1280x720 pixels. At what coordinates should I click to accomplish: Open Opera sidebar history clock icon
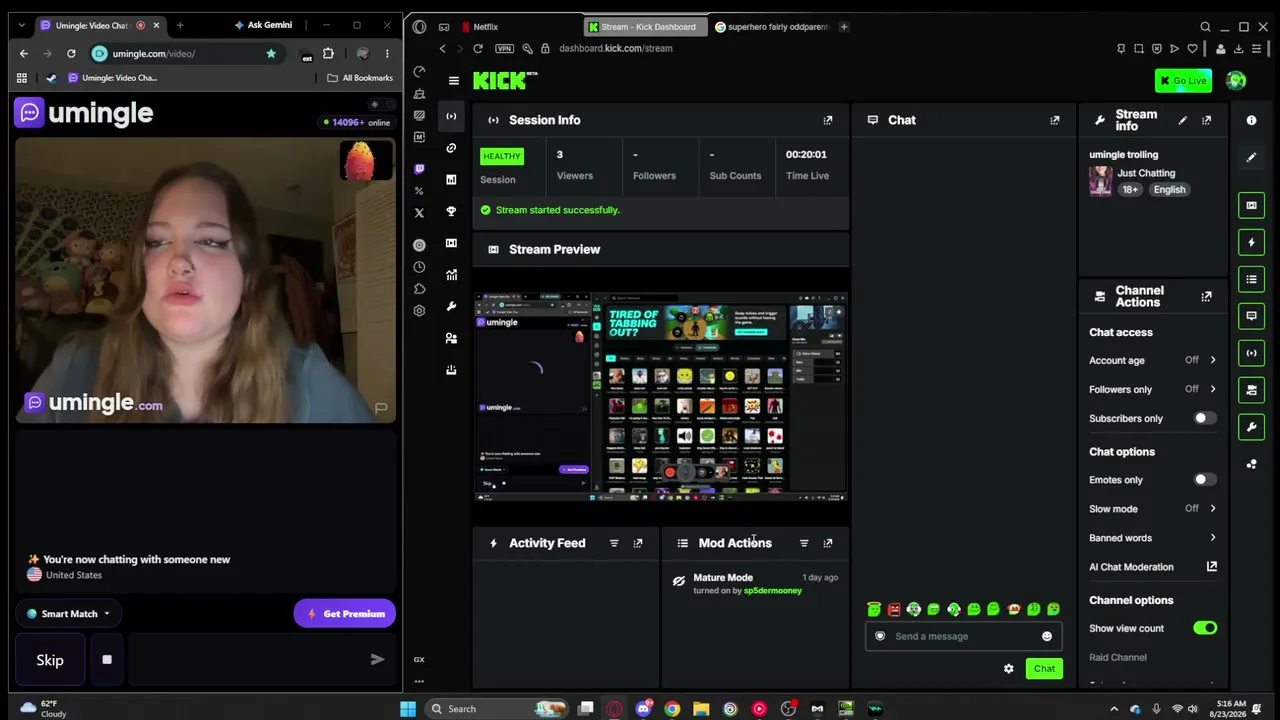click(x=419, y=267)
